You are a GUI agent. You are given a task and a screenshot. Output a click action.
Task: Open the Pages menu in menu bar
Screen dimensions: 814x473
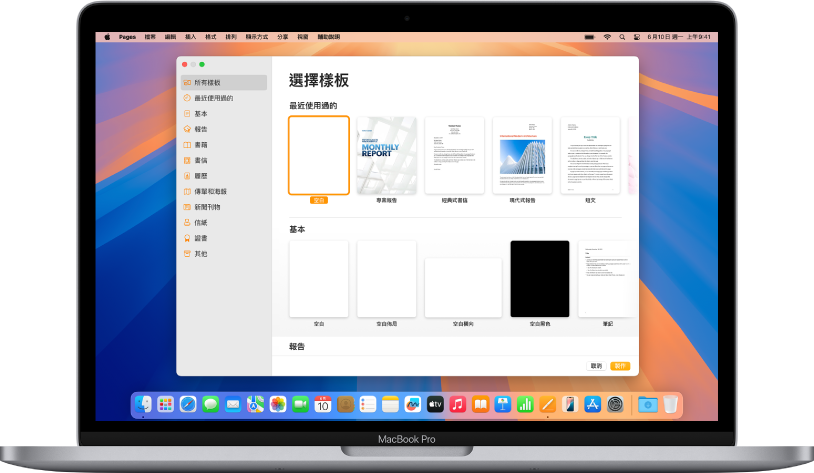[127, 37]
